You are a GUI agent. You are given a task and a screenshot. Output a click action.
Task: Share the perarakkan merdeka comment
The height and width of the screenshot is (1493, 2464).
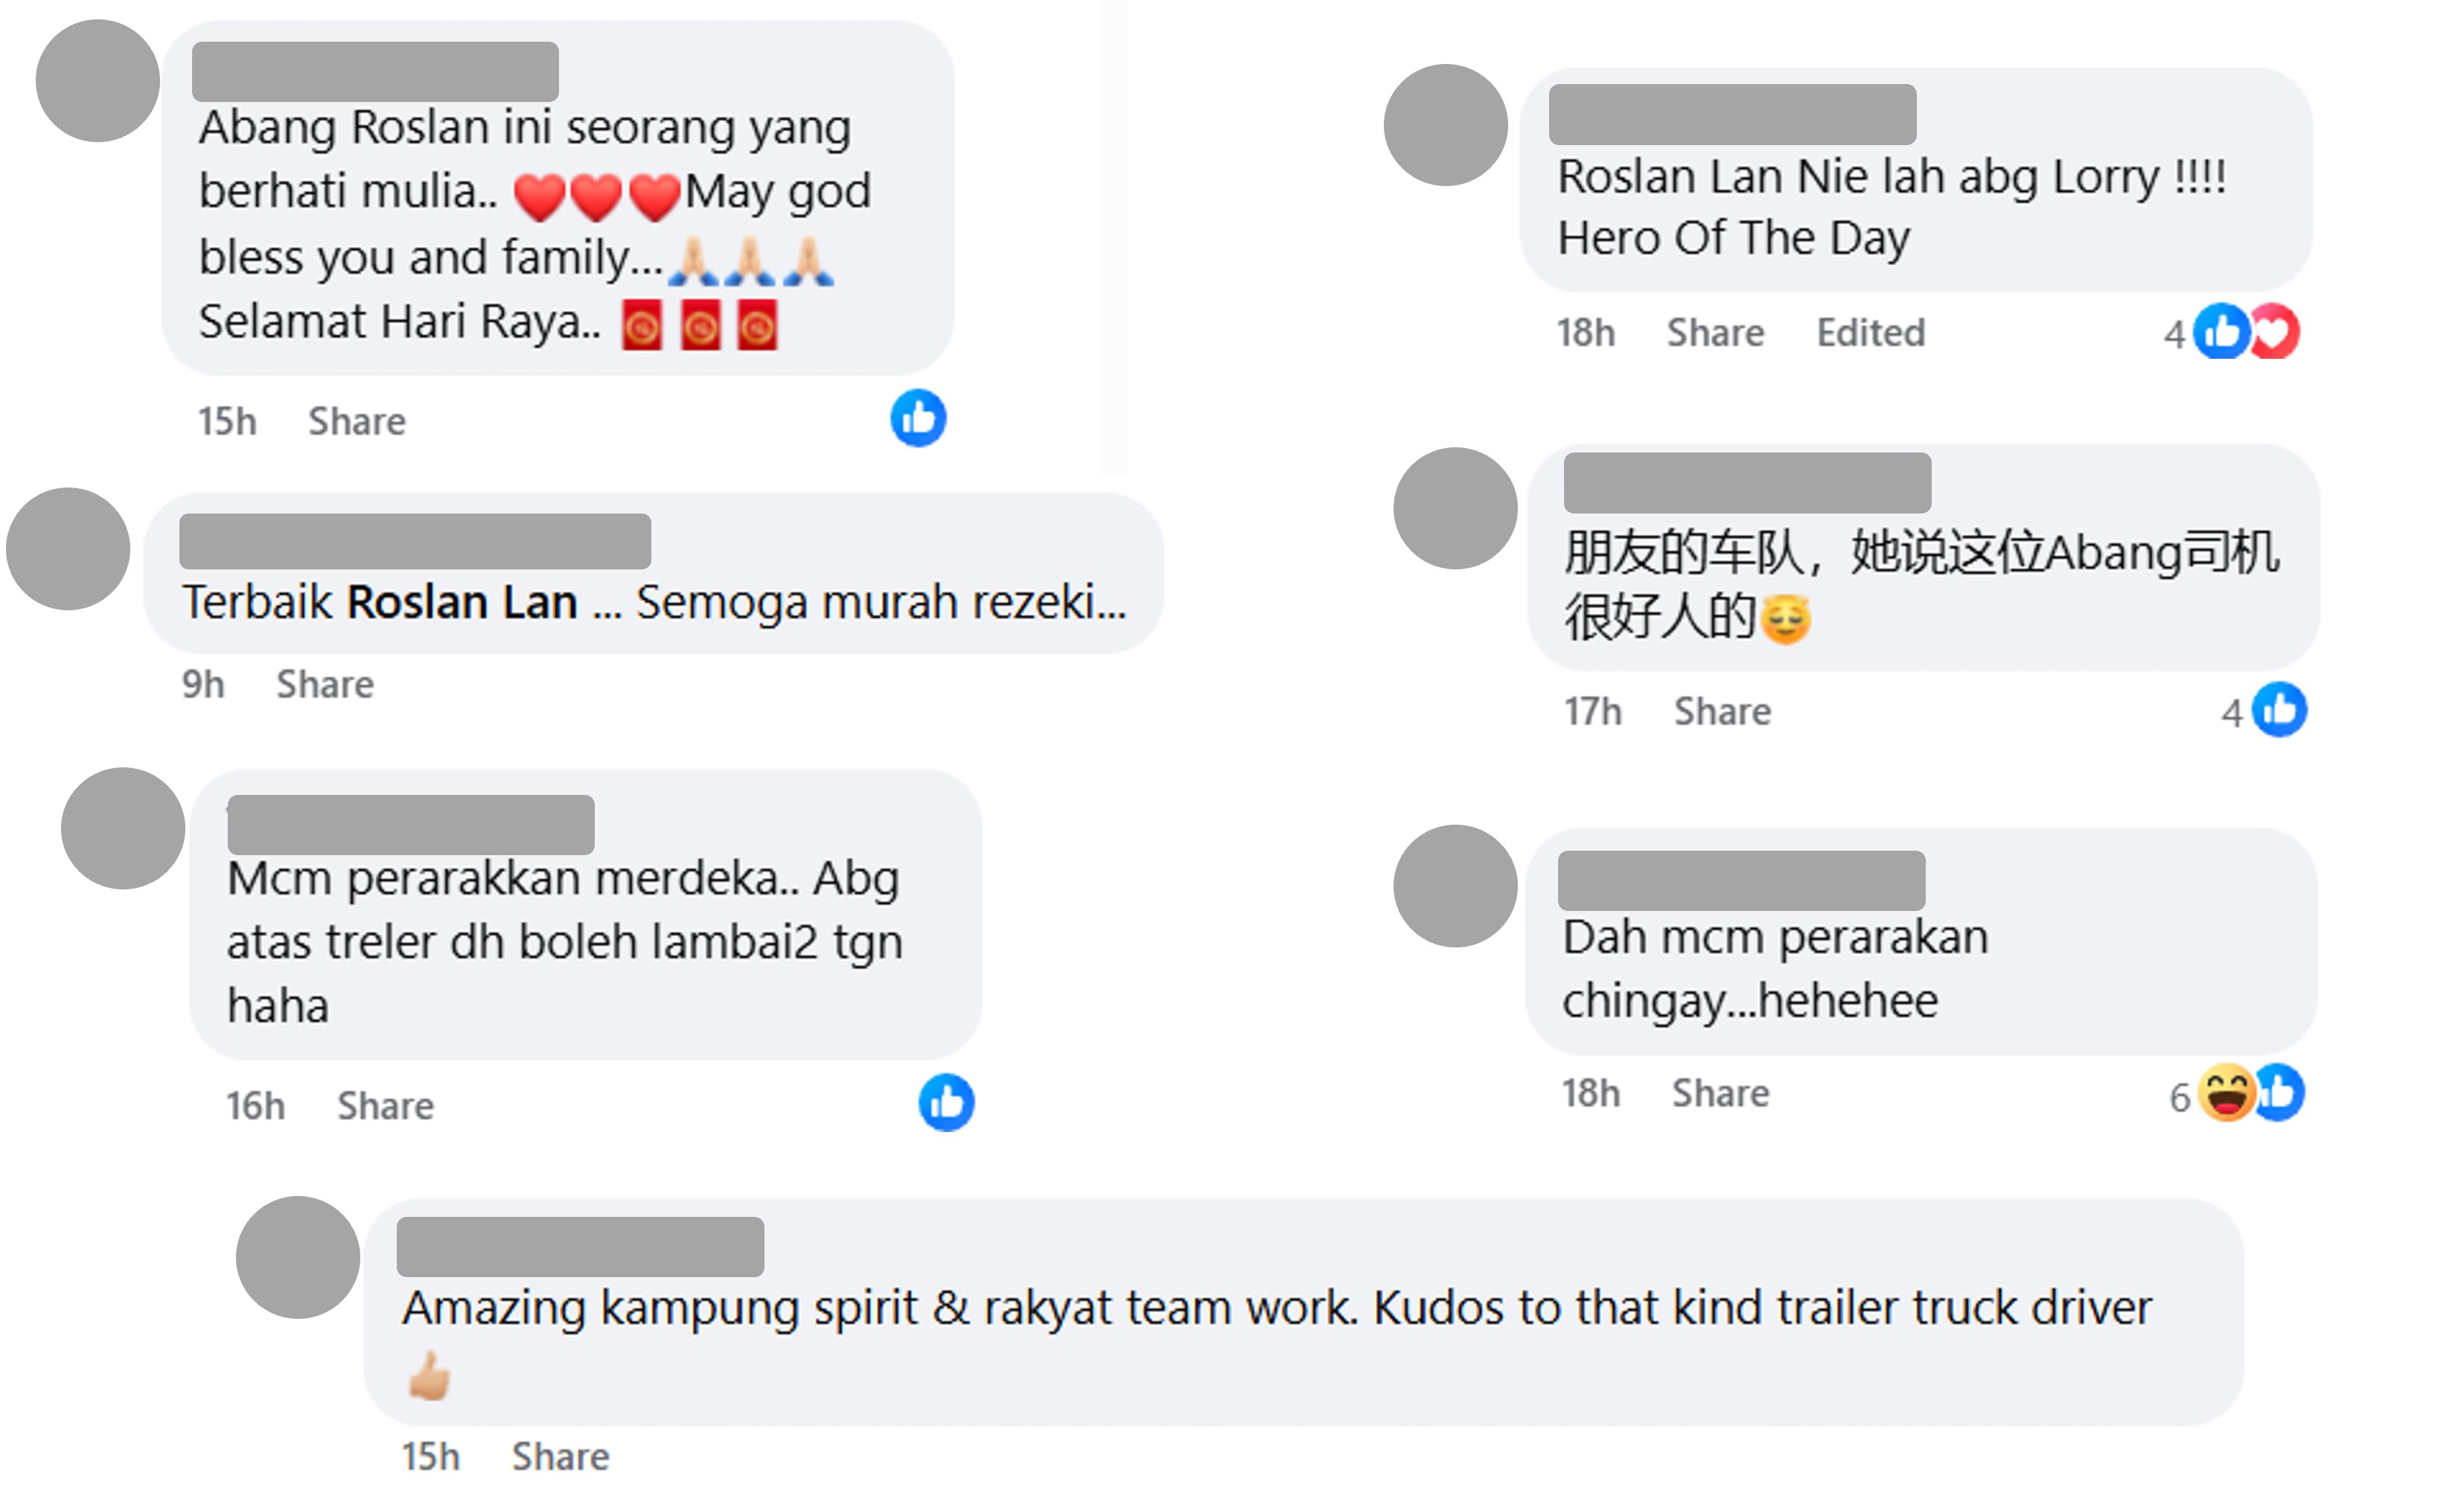(x=385, y=1105)
